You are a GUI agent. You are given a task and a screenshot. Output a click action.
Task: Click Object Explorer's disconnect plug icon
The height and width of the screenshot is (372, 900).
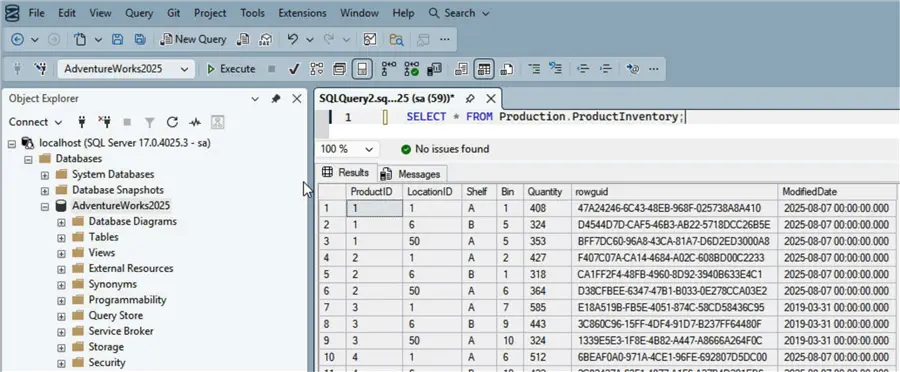pos(104,122)
